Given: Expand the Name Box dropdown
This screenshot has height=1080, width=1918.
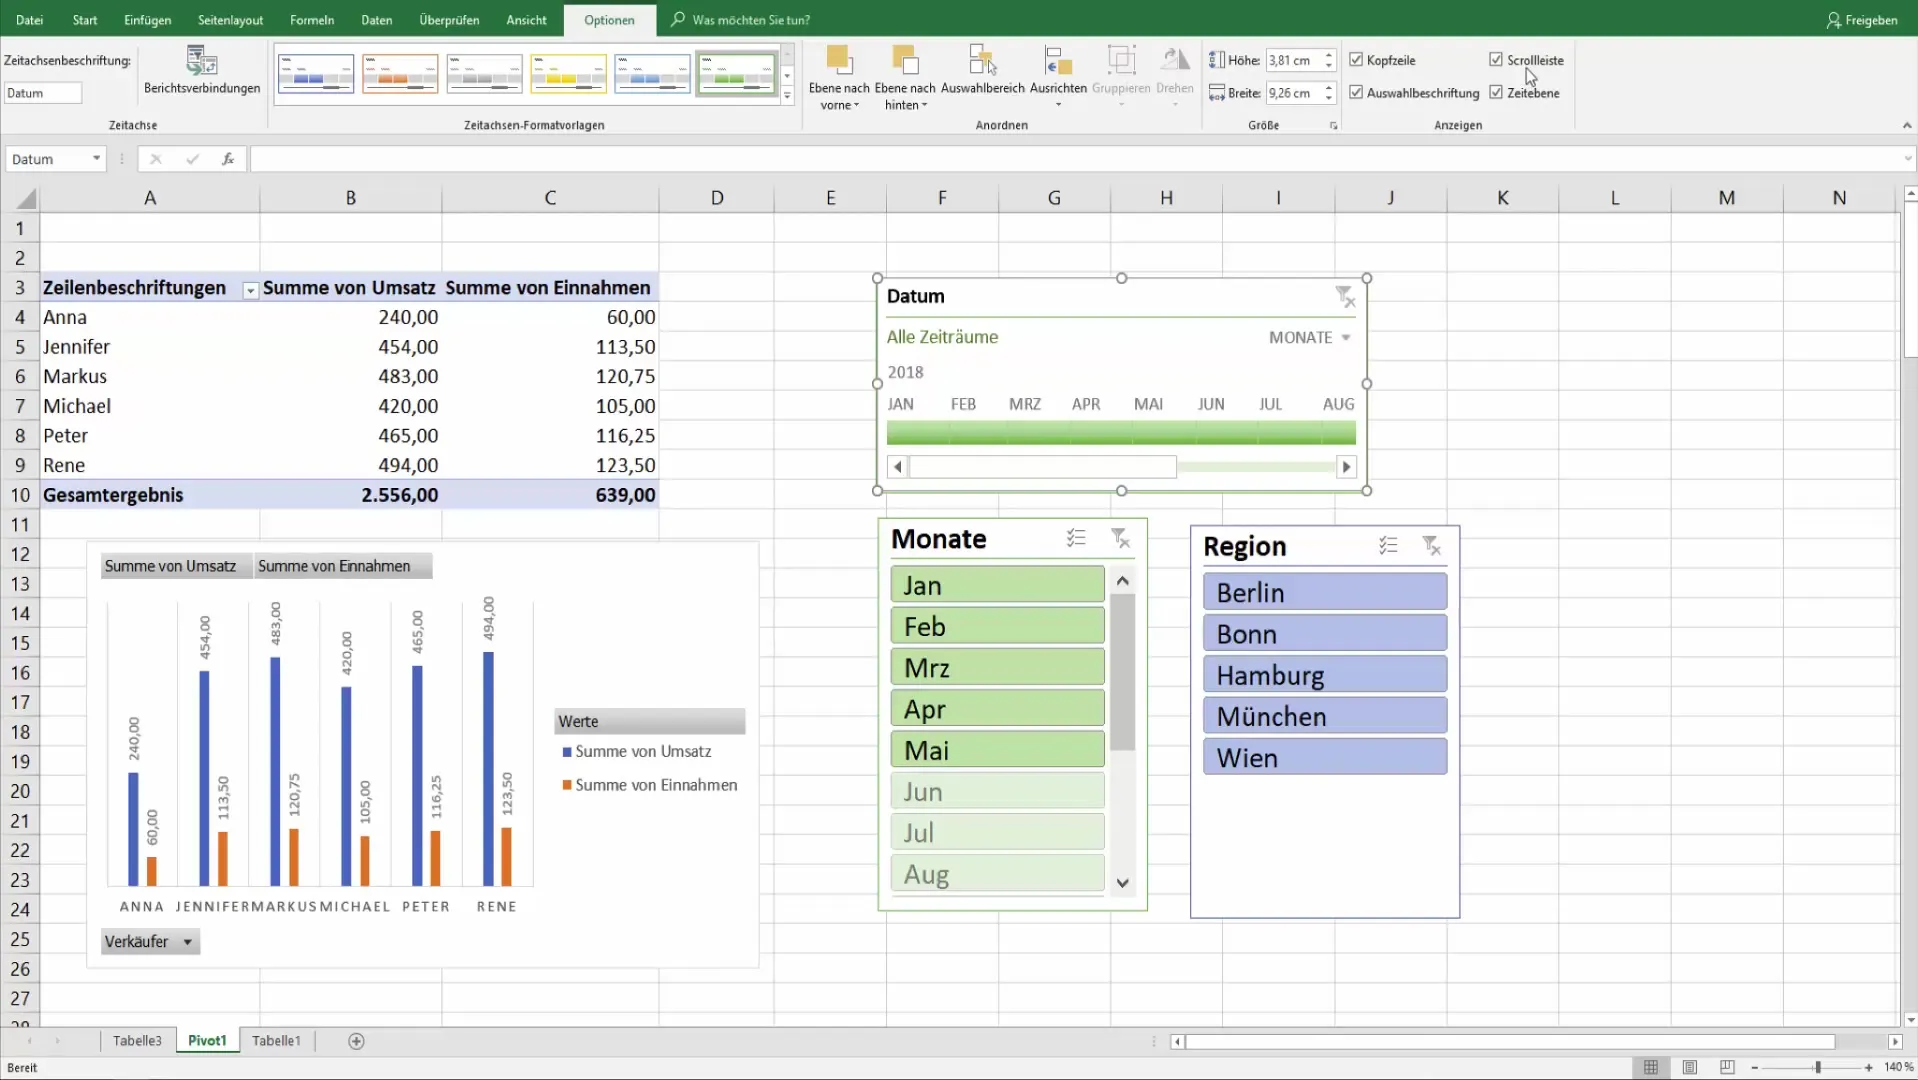Looking at the screenshot, I should click(x=96, y=159).
